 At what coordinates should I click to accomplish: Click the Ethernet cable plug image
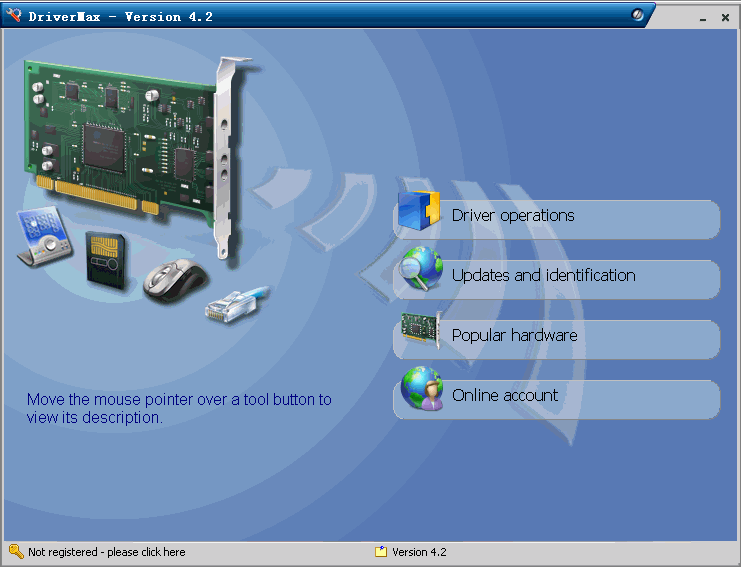236,303
